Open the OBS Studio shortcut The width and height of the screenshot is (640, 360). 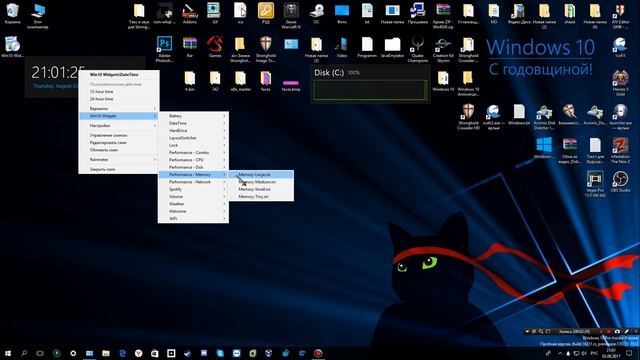coord(620,182)
